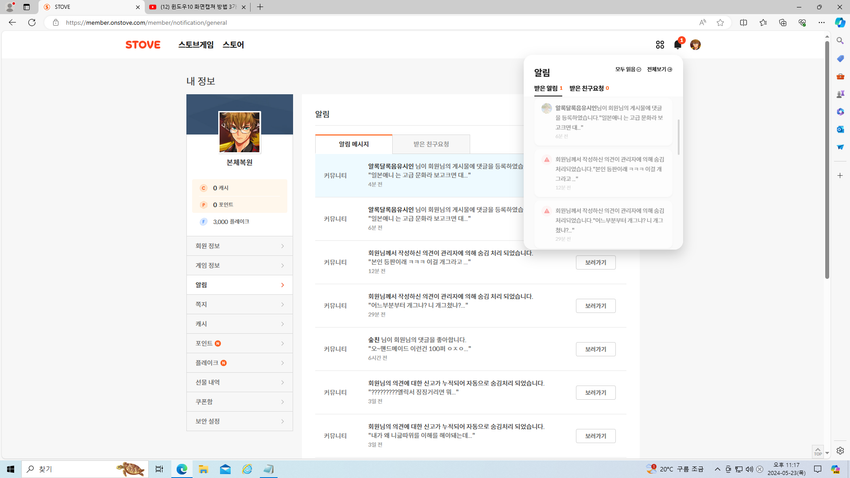
Task: Open the 보안 설정 sidebar item
Action: 239,421
